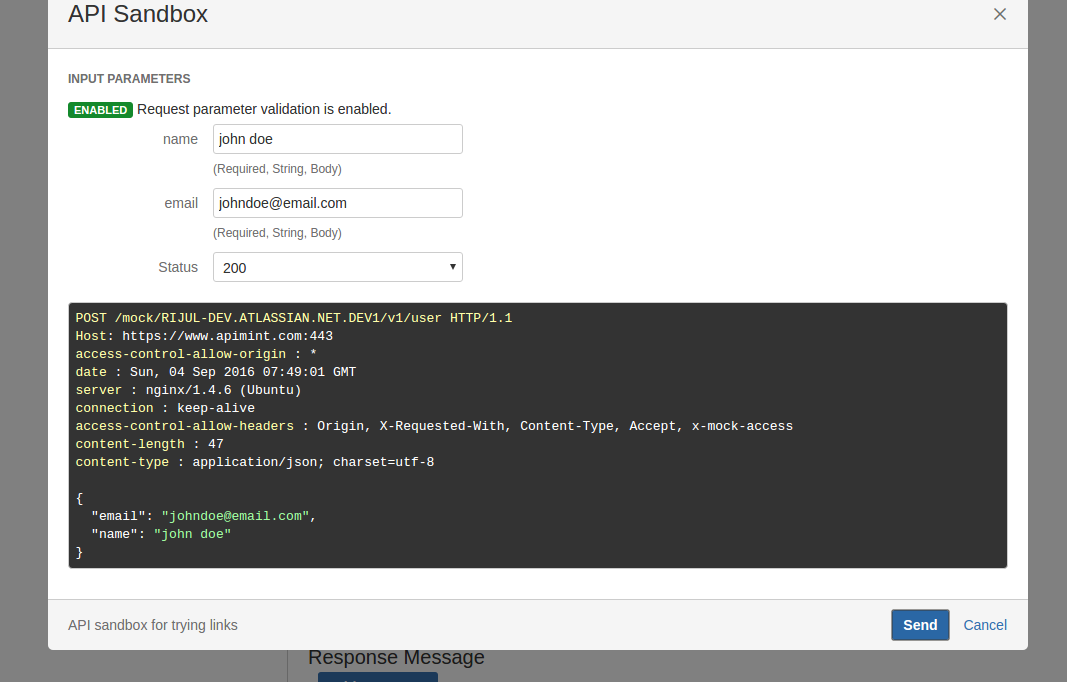1067x682 pixels.
Task: Focus the email input field
Action: (338, 203)
